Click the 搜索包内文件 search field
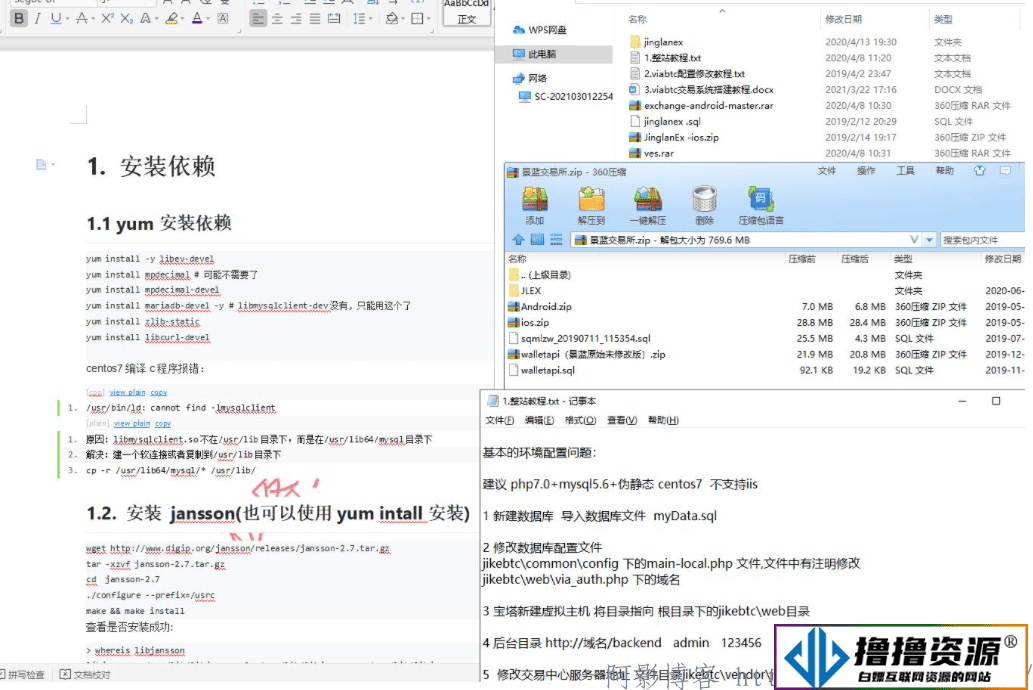 [x=982, y=240]
